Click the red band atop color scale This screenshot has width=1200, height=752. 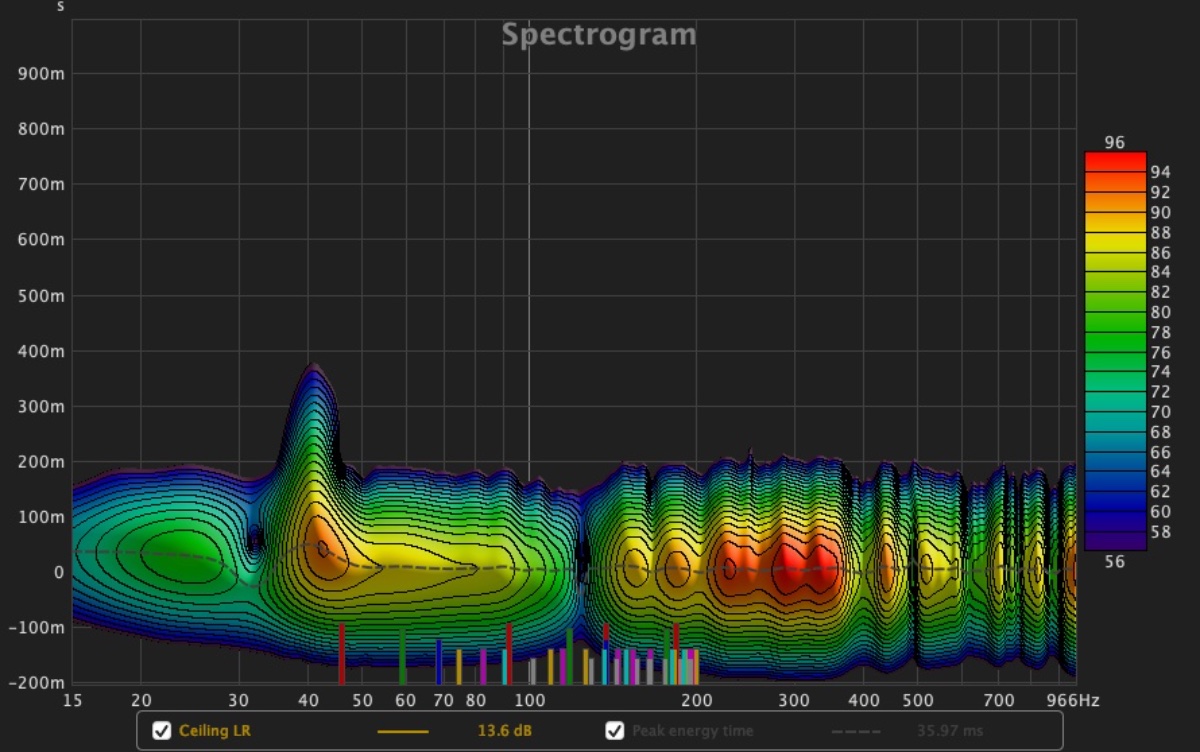1115,161
